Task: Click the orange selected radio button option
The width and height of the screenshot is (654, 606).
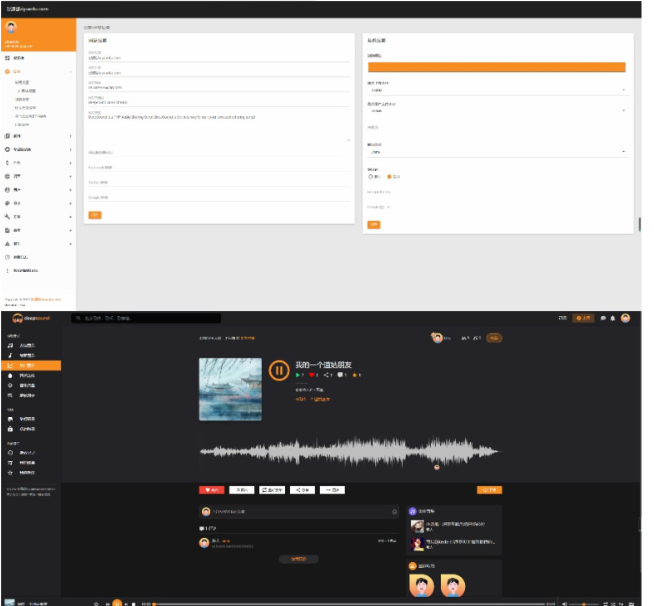Action: tap(390, 177)
